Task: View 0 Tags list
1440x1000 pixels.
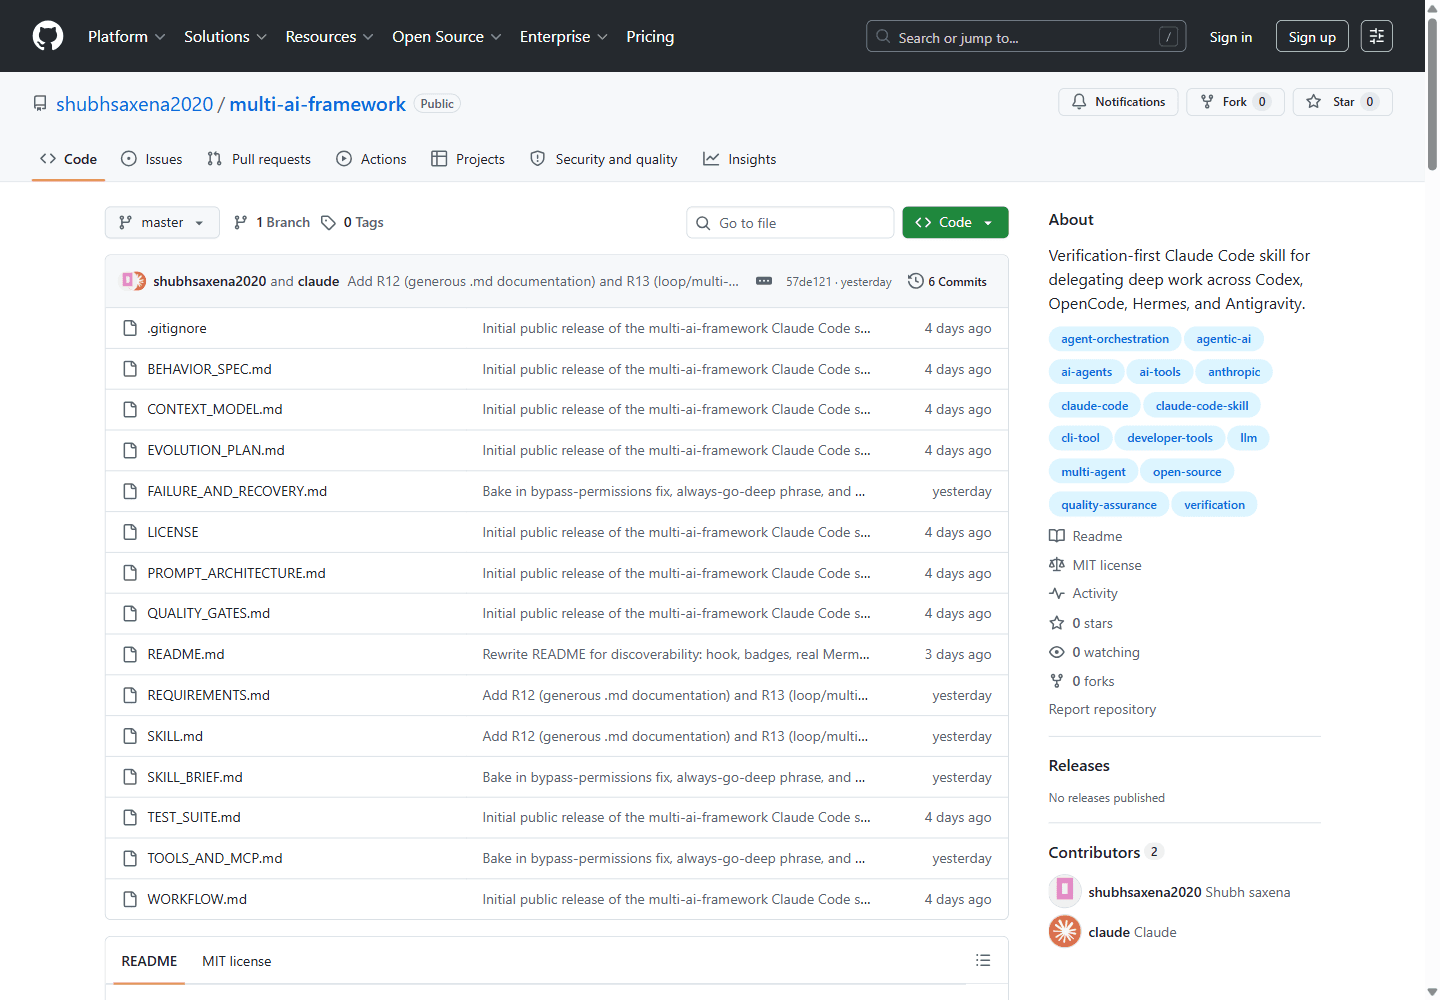Action: pyautogui.click(x=353, y=222)
